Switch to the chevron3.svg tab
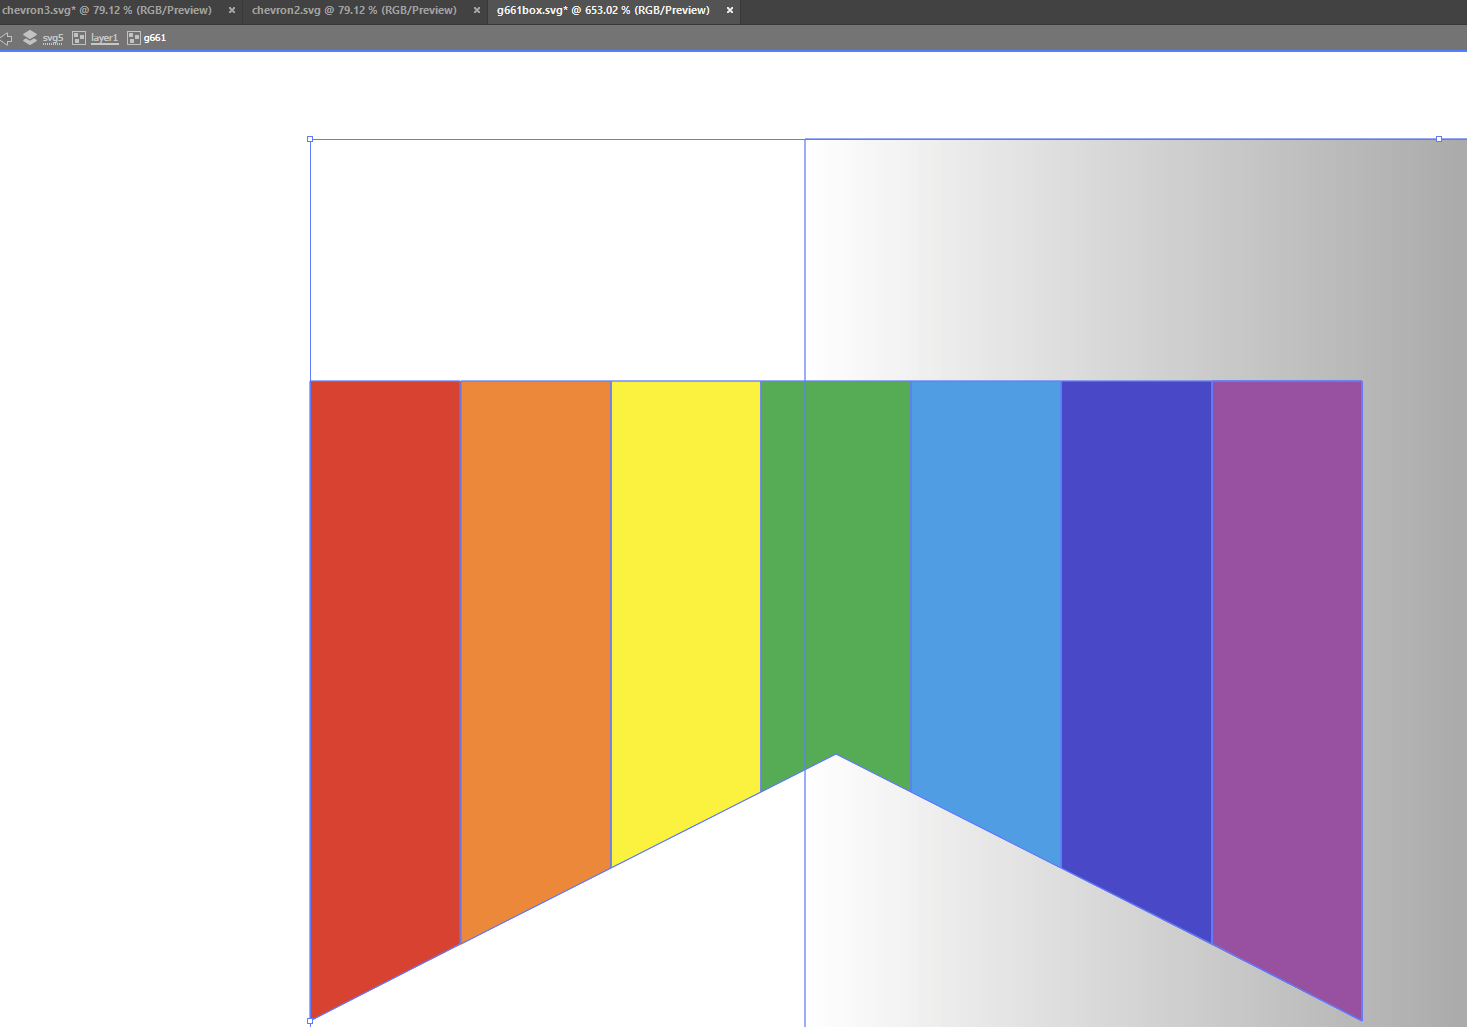Screen dimensions: 1467x1027 (106, 10)
